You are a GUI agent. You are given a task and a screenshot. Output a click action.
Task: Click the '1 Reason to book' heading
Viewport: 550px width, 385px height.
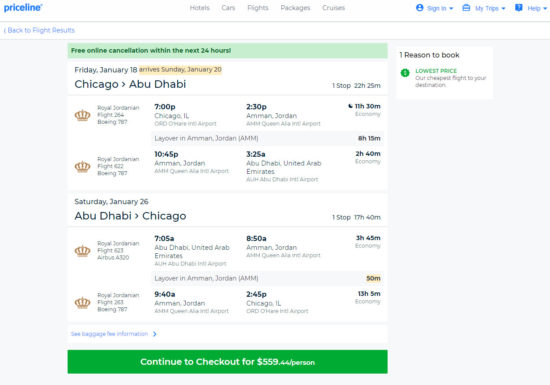coord(429,55)
